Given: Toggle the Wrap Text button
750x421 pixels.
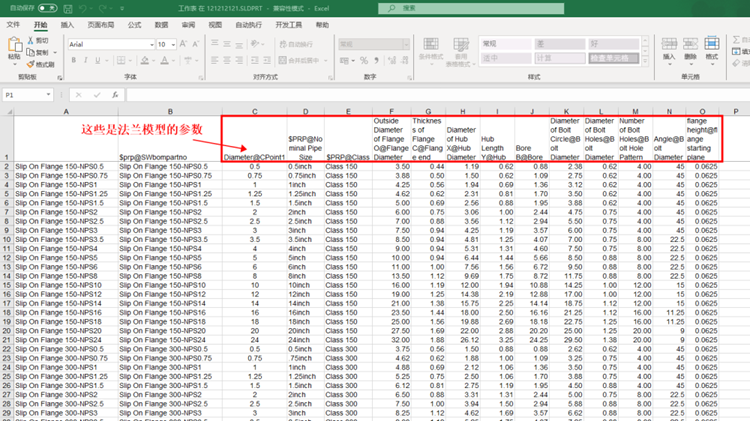Looking at the screenshot, I should pos(297,44).
